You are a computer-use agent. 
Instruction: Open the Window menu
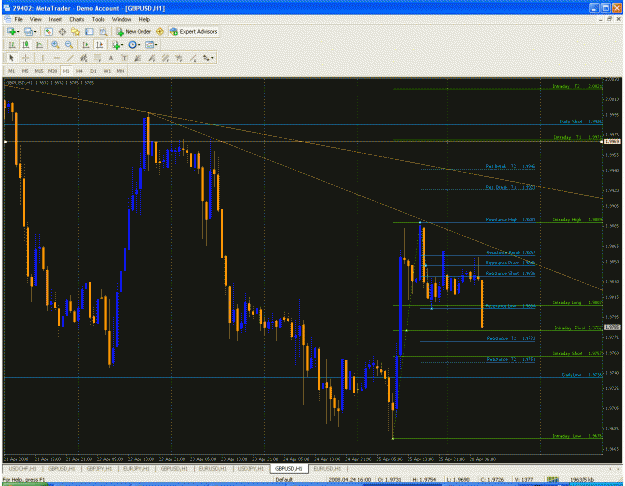[121, 19]
